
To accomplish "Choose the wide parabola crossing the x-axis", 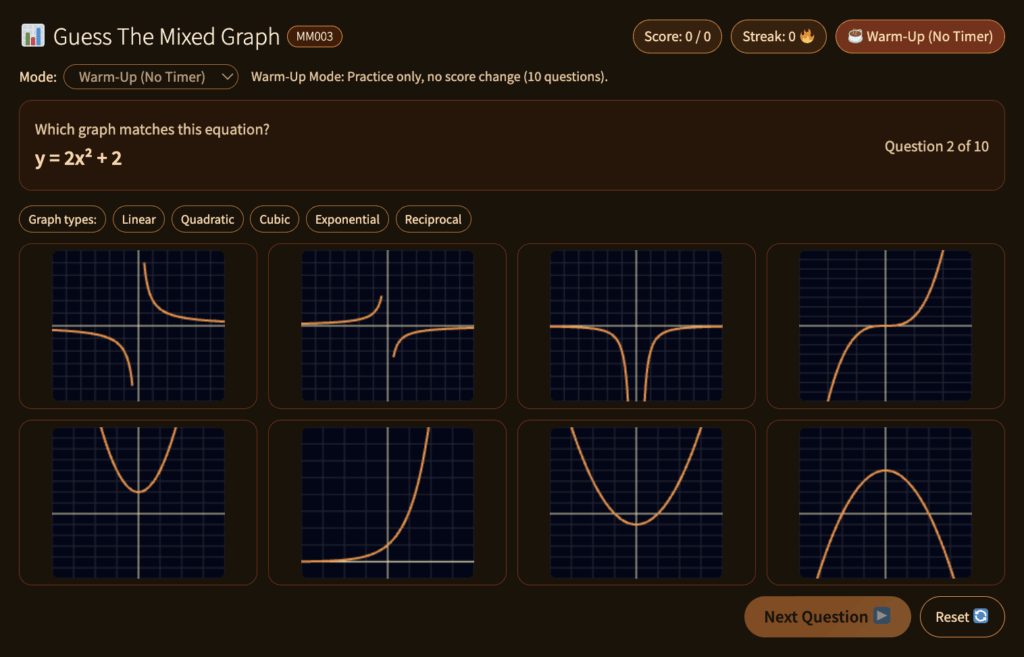I will pyautogui.click(x=636, y=503).
